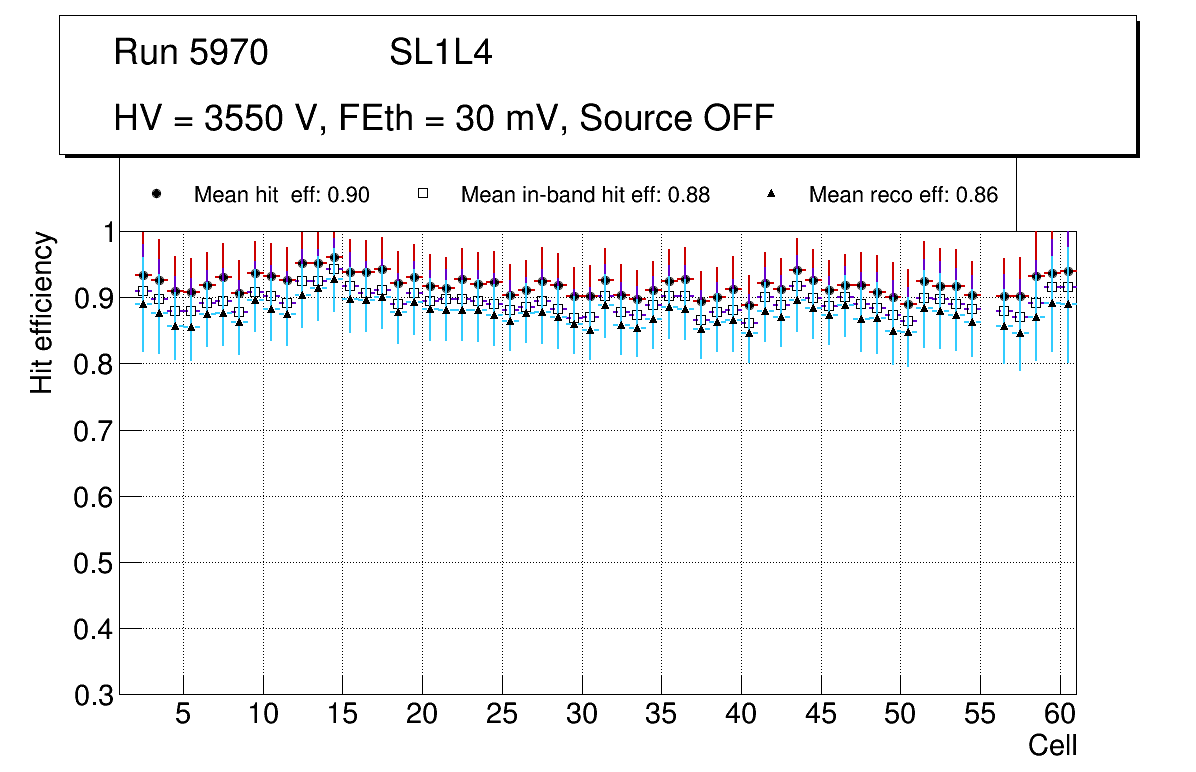
Task: Select the "Mean in-band hit eff: 0.88" legend label
Action: click(x=585, y=196)
